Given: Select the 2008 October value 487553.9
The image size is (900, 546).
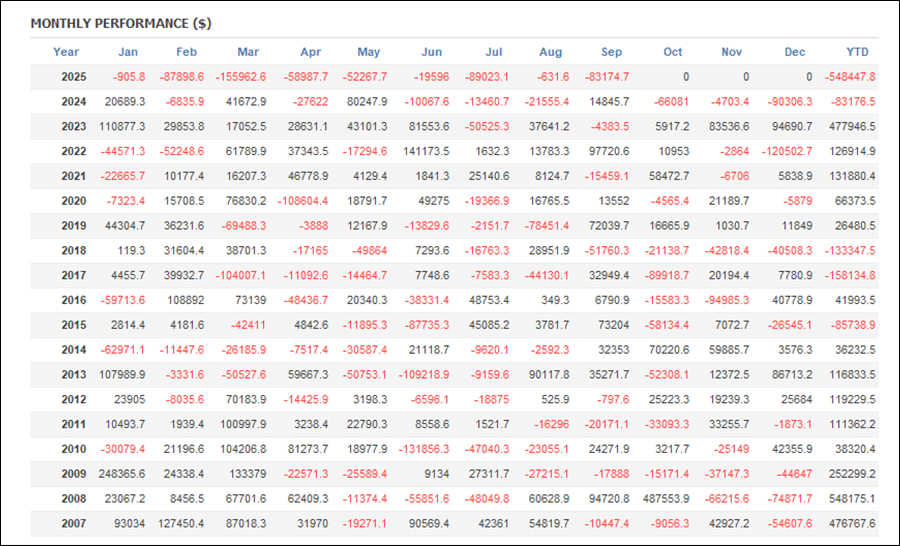Looking at the screenshot, I should click(x=663, y=499).
